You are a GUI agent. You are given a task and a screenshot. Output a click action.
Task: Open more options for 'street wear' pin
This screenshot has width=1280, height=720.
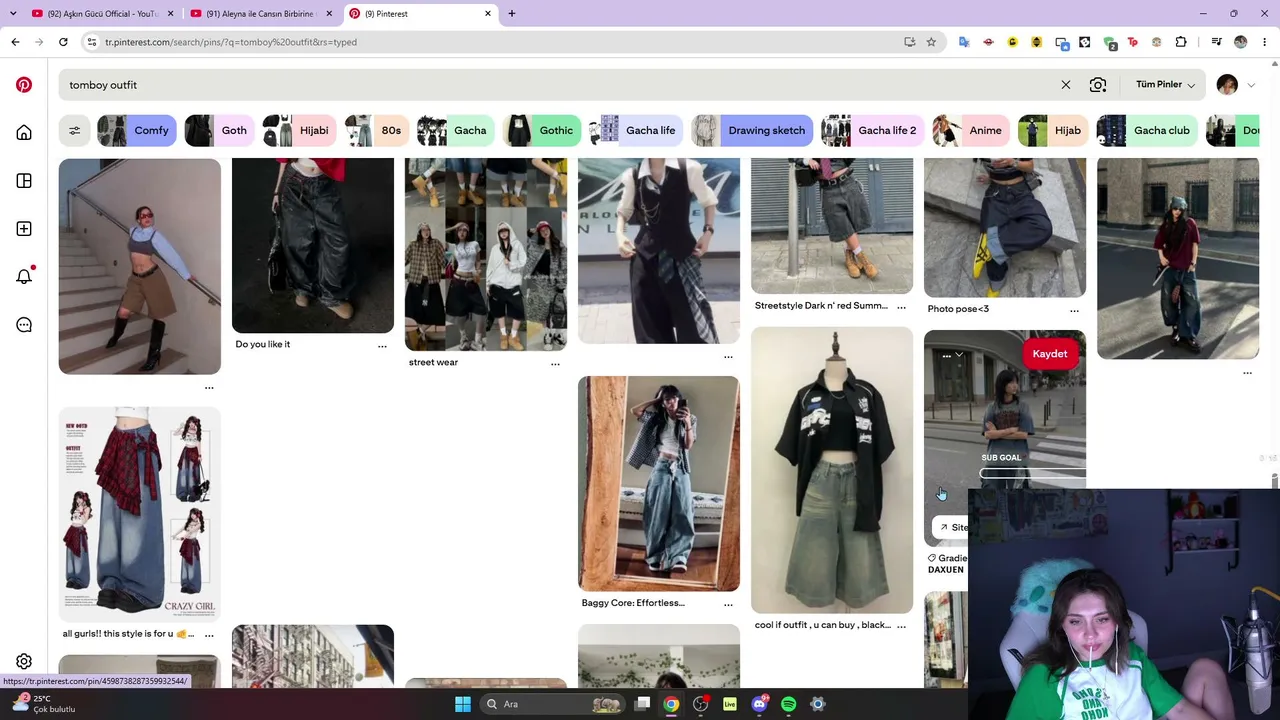(x=555, y=364)
